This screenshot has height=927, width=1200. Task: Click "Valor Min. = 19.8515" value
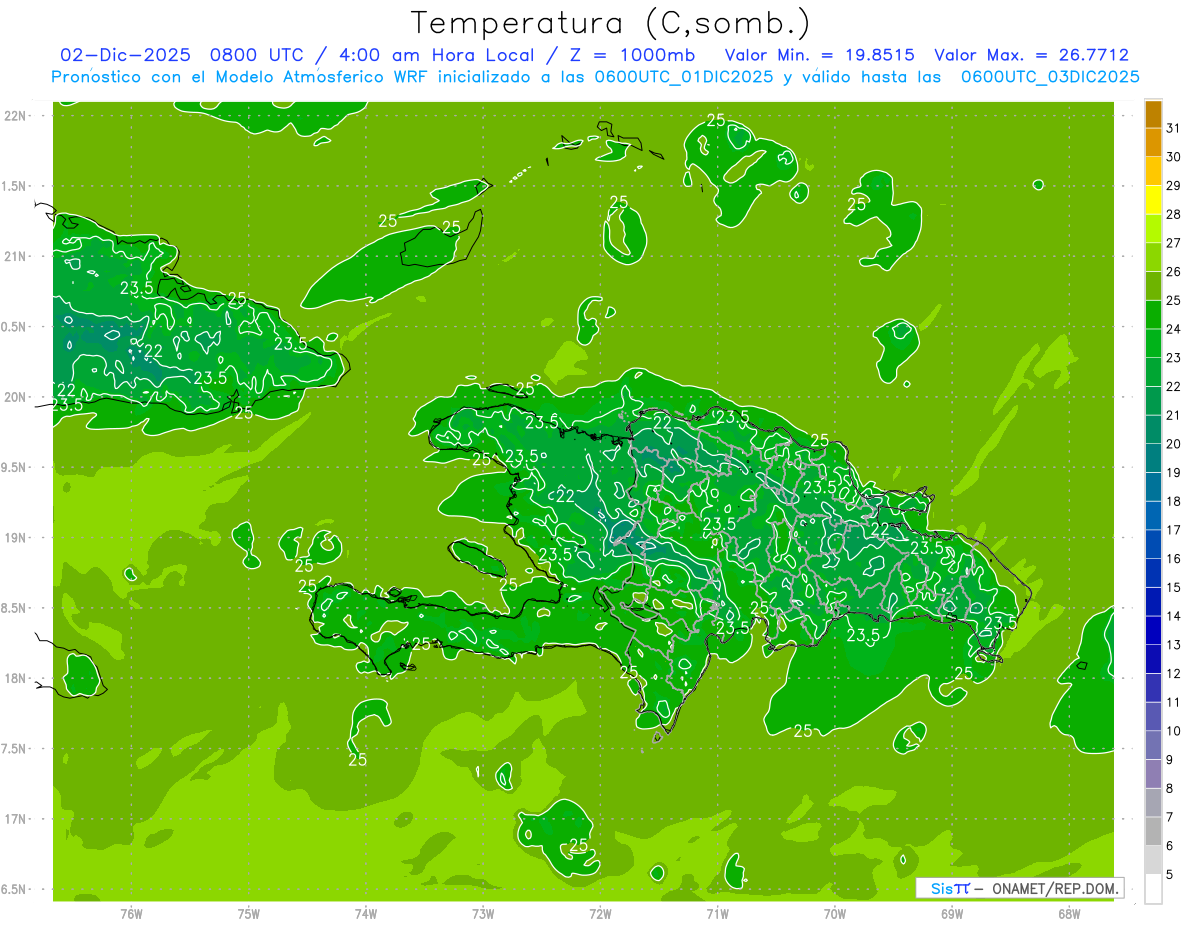(819, 55)
